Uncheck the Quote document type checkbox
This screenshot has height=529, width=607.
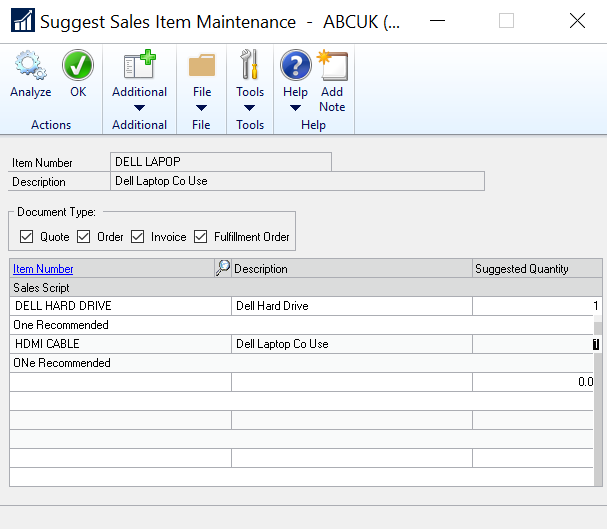coord(26,236)
